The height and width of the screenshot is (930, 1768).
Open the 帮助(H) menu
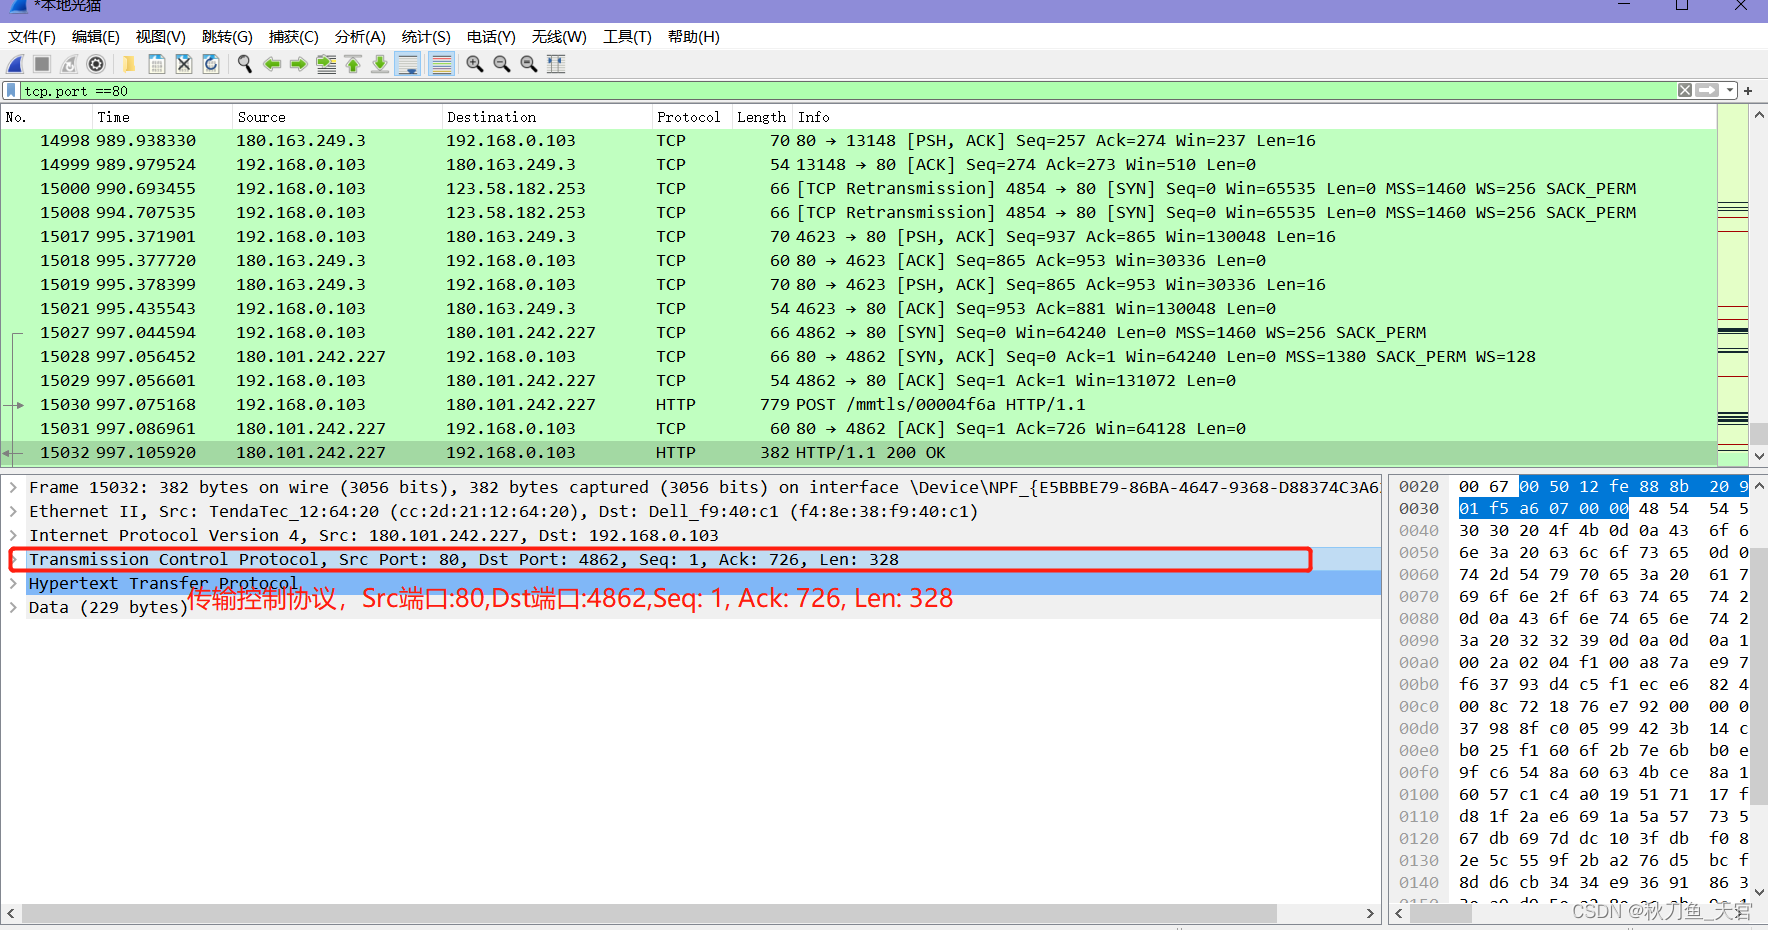(694, 37)
